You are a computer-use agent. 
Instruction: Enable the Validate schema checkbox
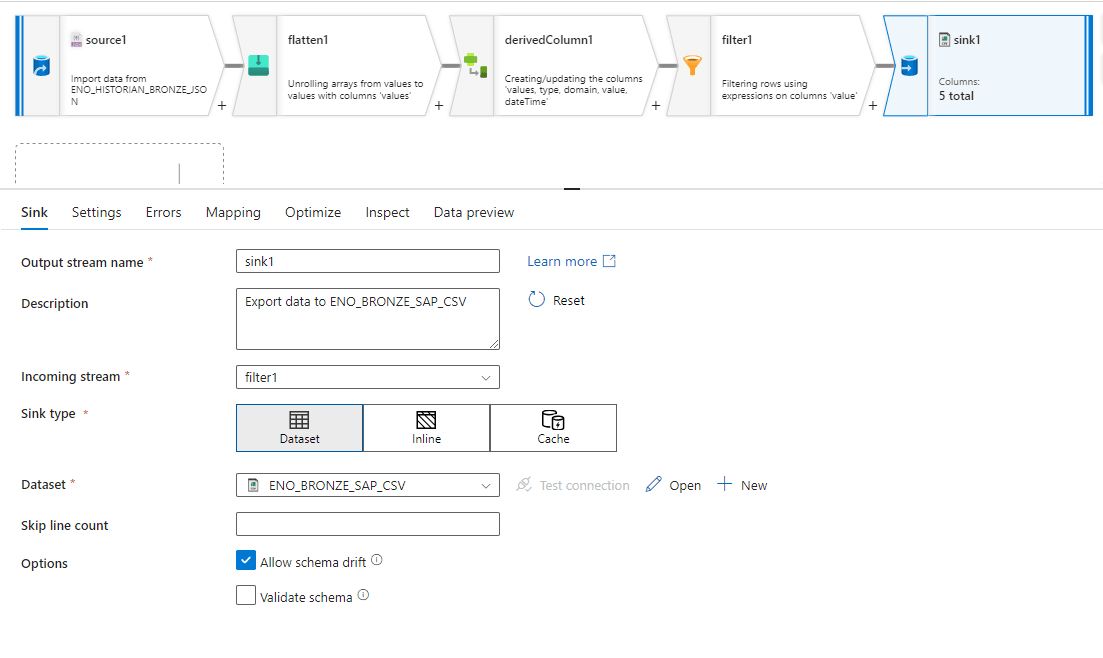[x=246, y=596]
